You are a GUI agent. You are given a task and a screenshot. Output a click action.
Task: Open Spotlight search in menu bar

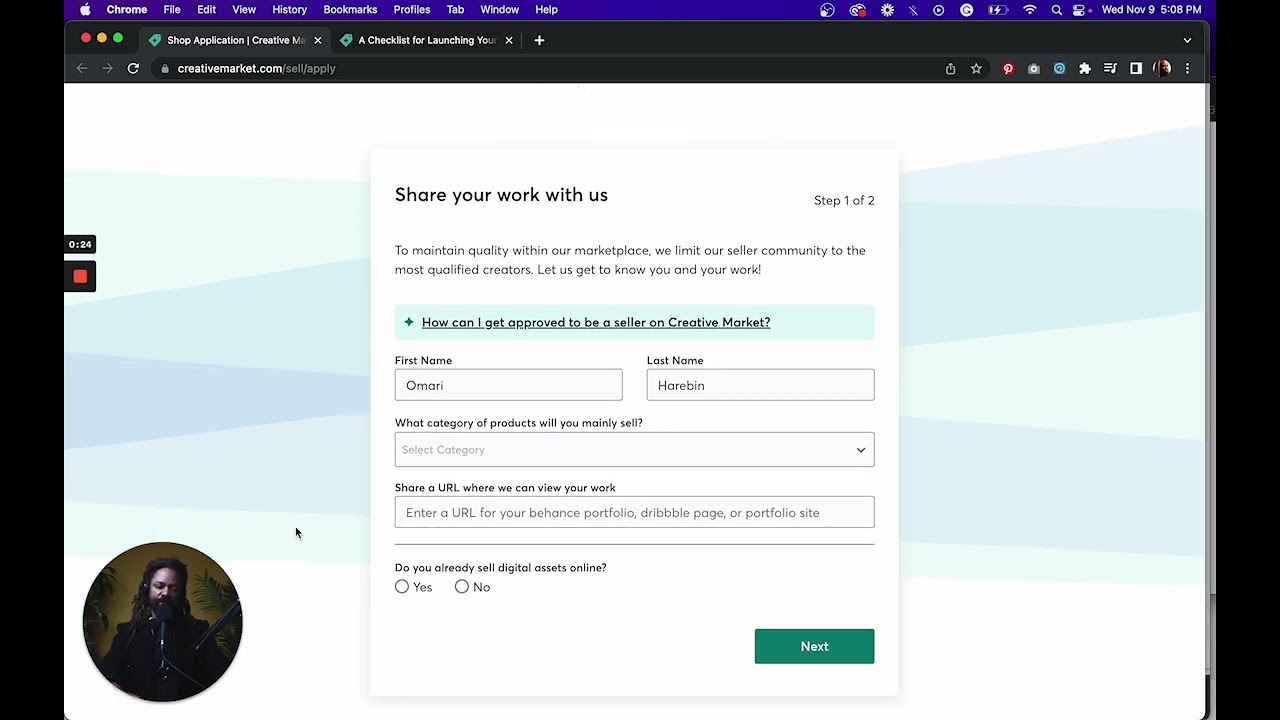tap(1056, 10)
